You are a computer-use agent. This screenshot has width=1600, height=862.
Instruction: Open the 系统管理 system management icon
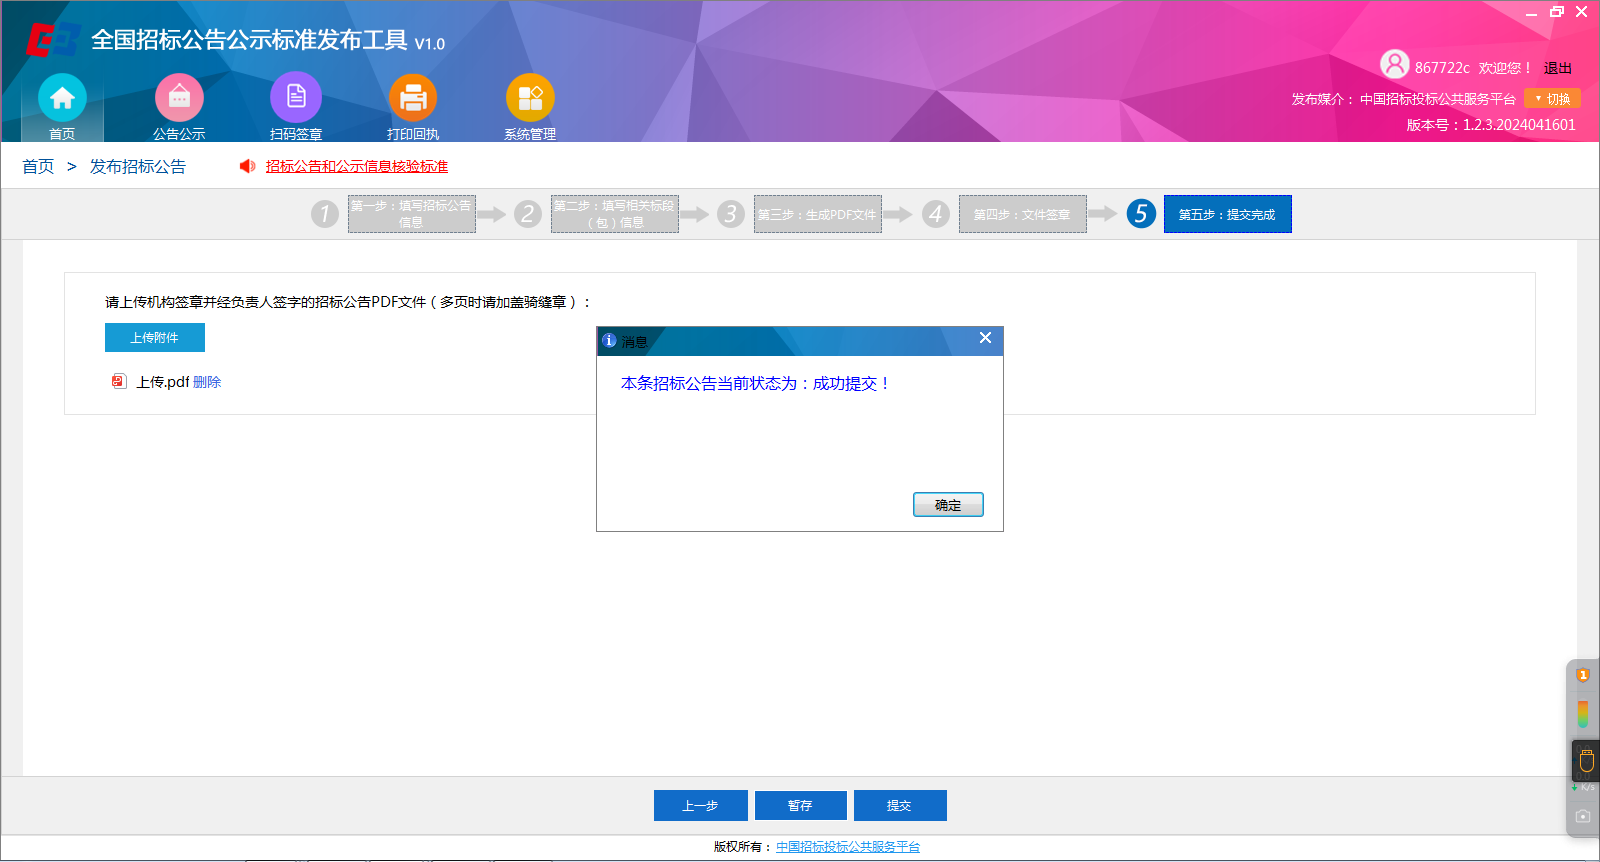click(530, 98)
